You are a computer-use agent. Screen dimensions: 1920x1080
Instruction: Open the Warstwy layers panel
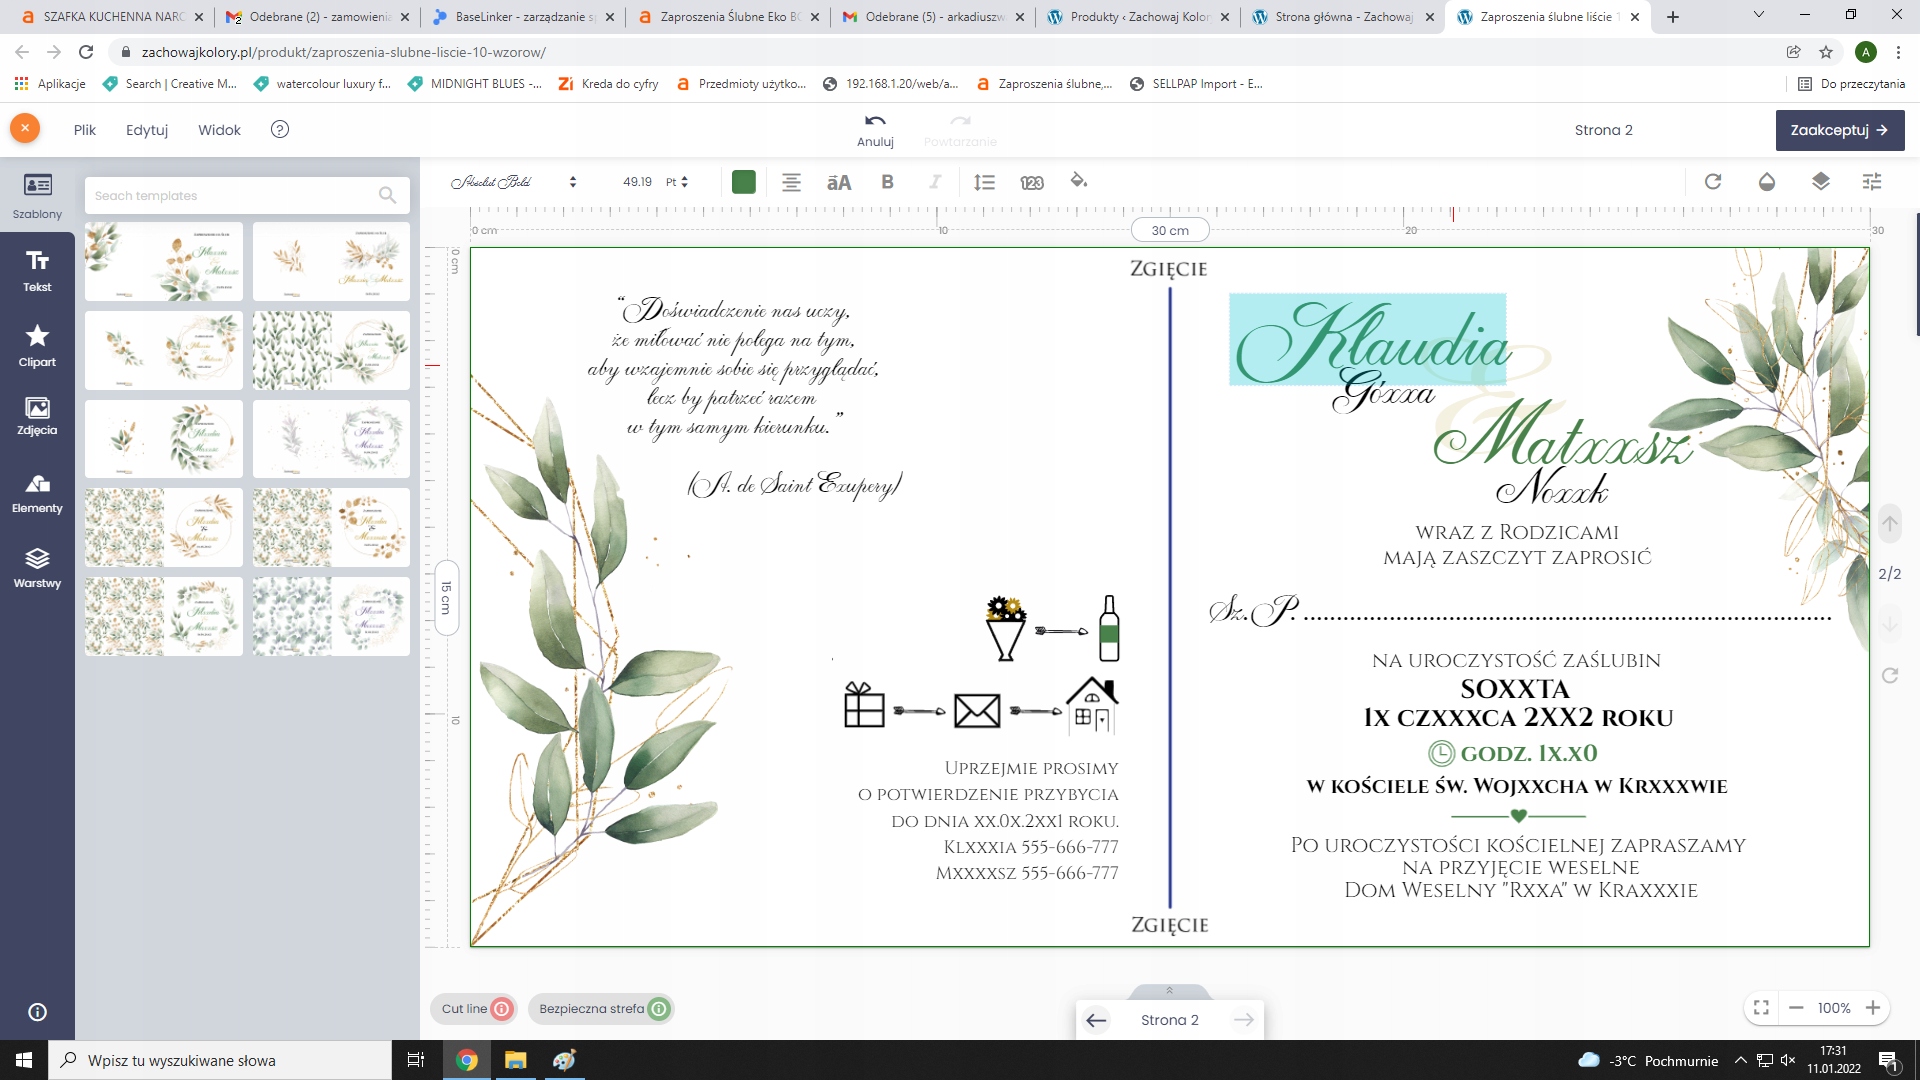[x=37, y=567]
